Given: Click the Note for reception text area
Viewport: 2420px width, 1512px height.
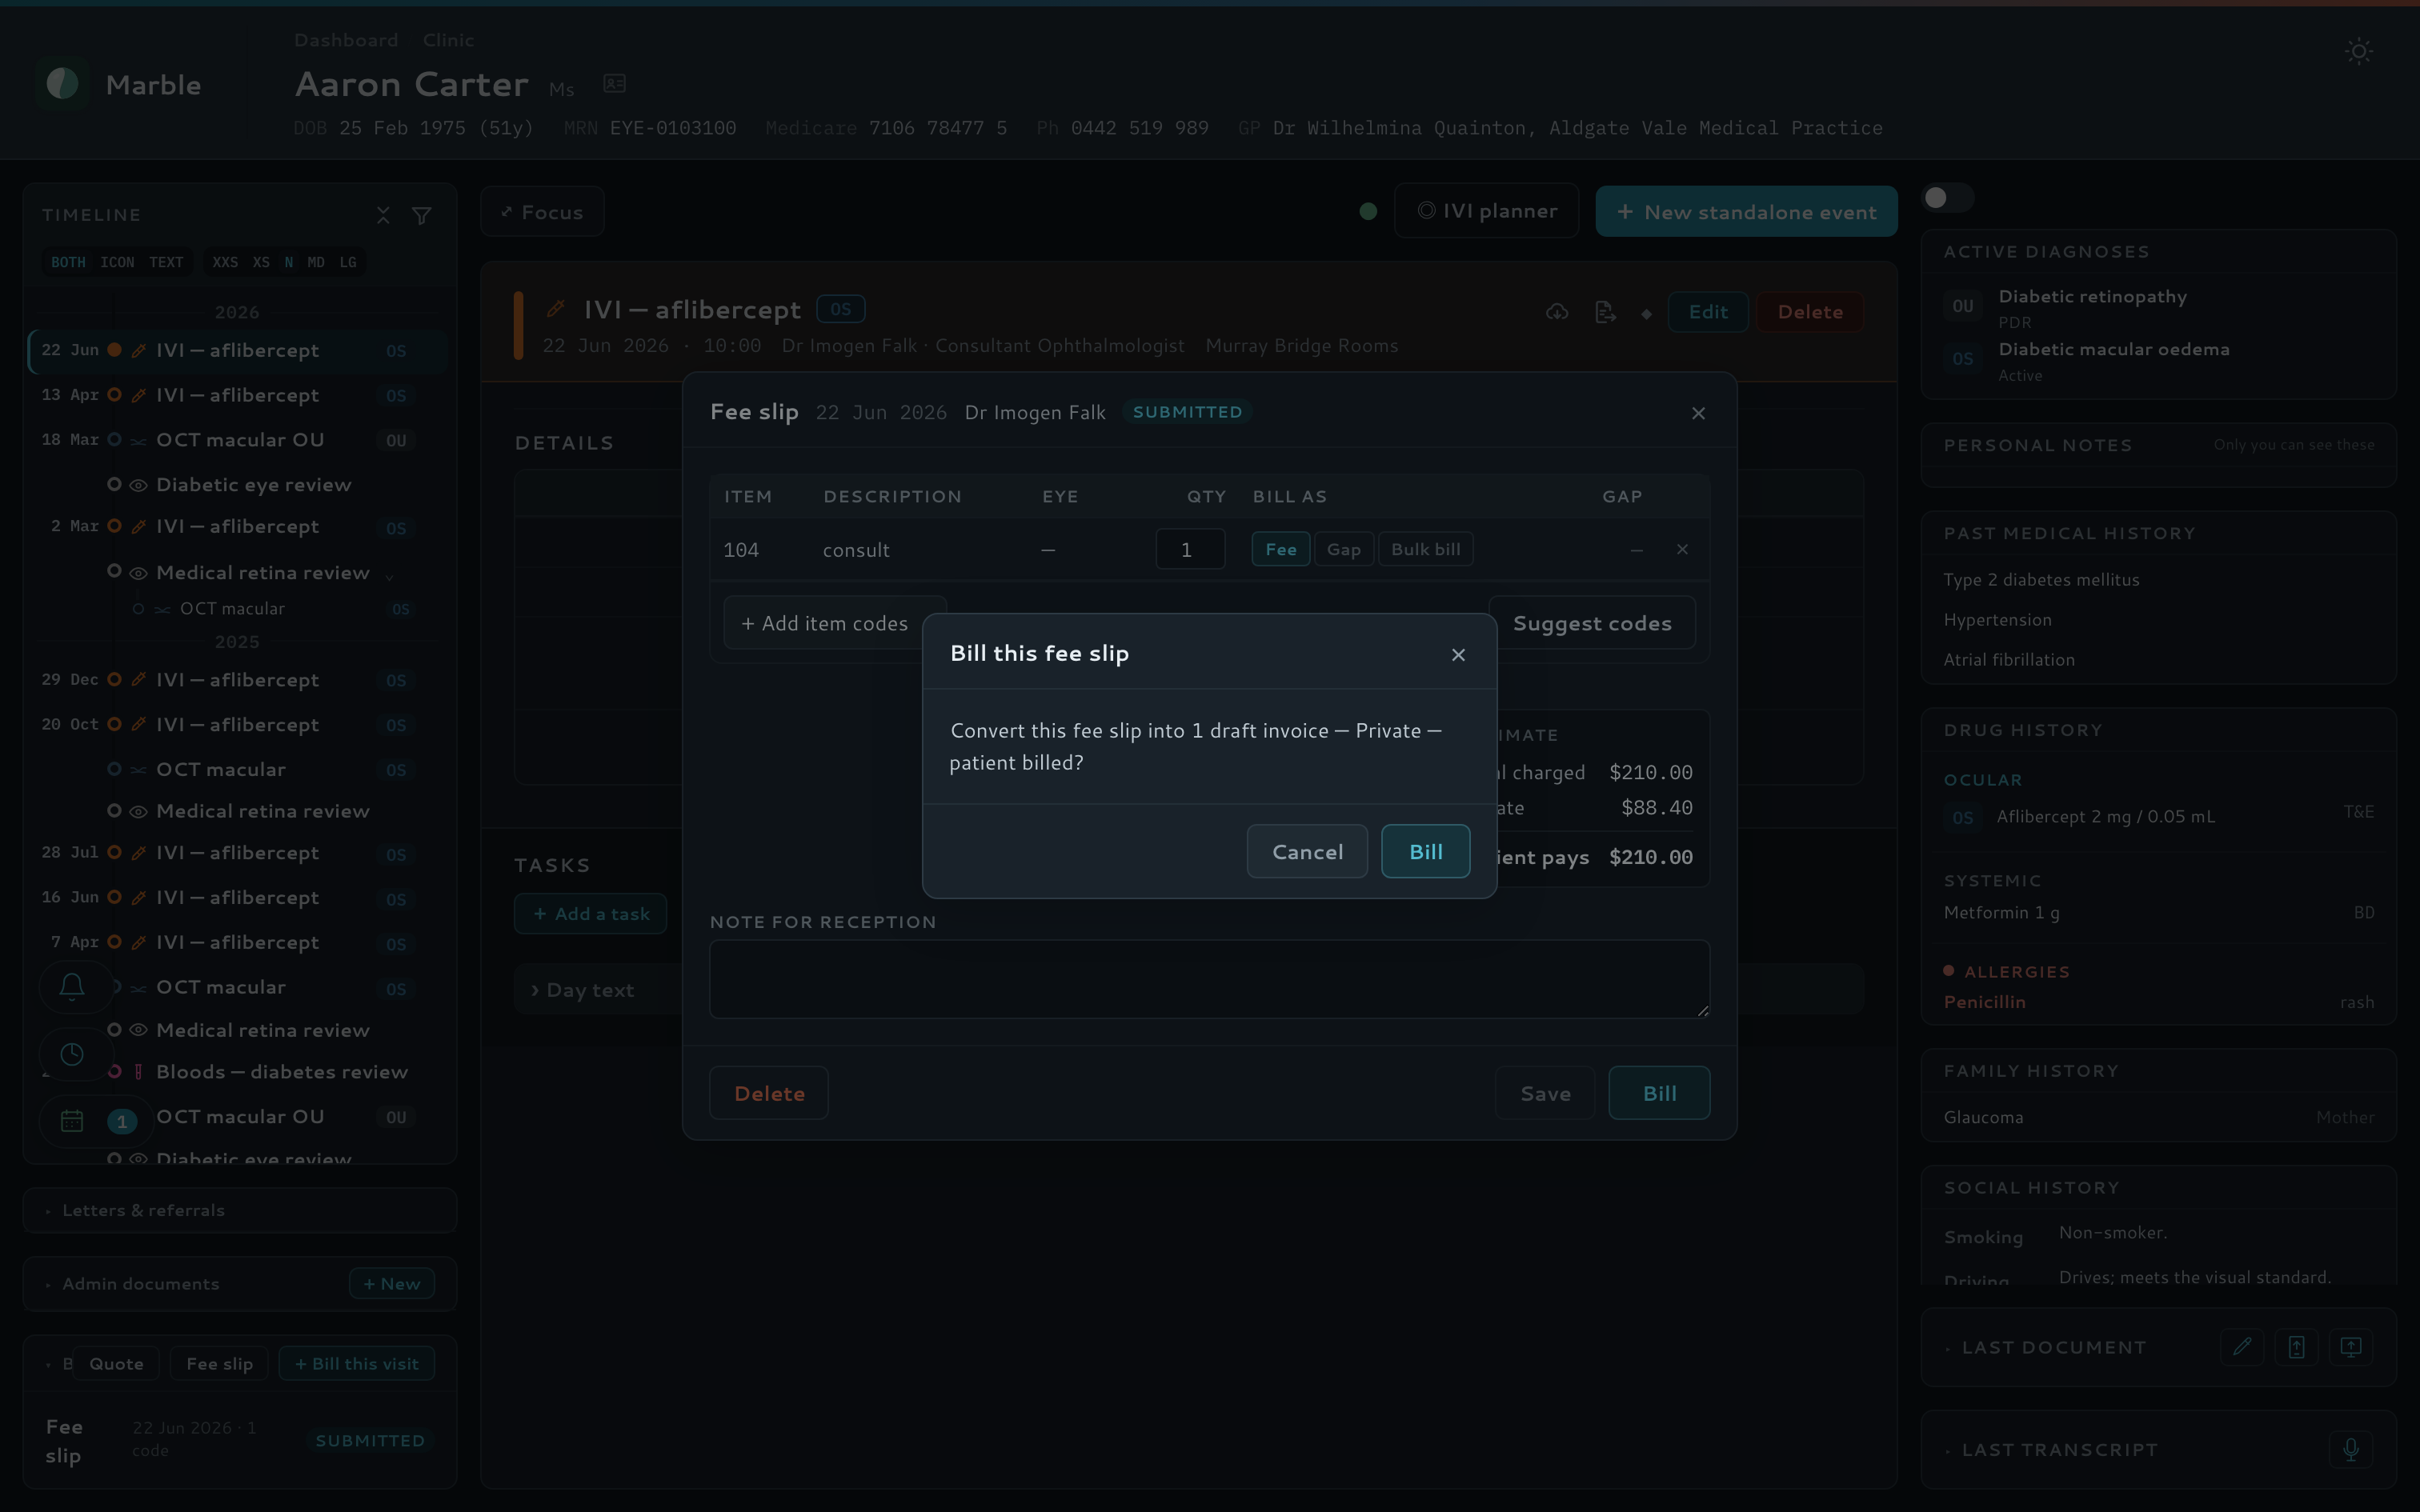Looking at the screenshot, I should click(x=1209, y=979).
